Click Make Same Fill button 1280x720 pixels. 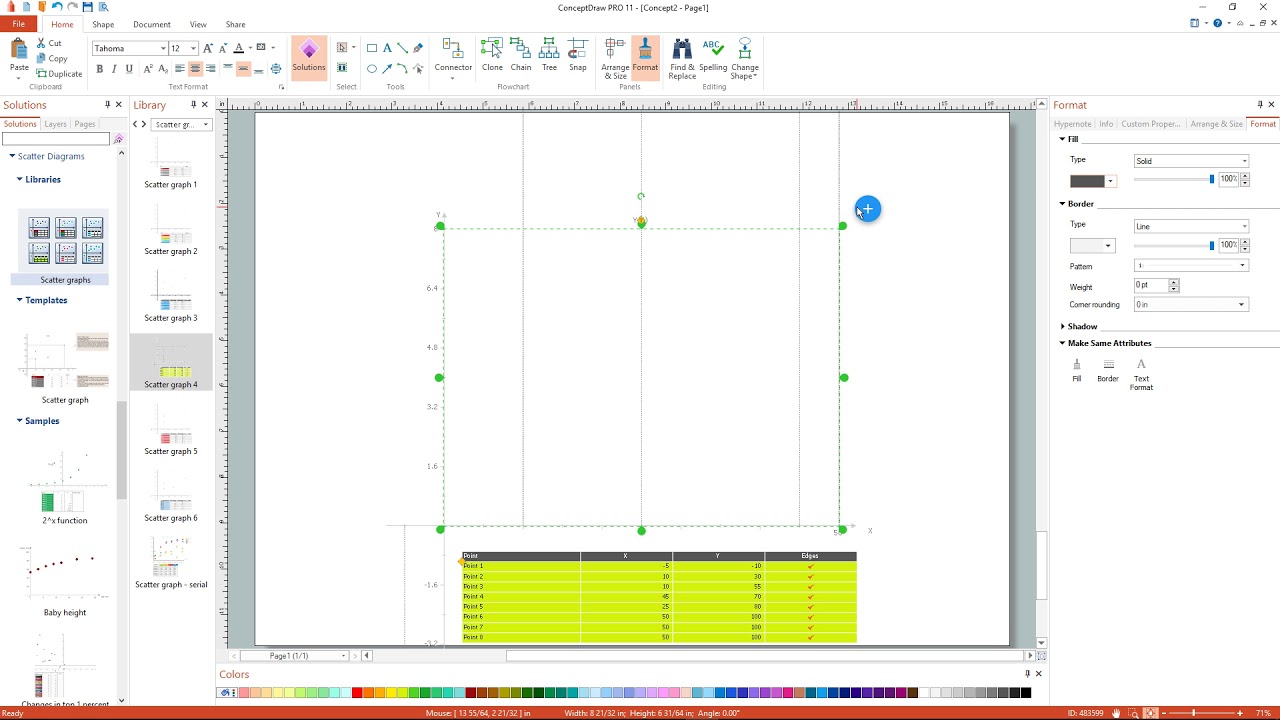(x=1077, y=371)
